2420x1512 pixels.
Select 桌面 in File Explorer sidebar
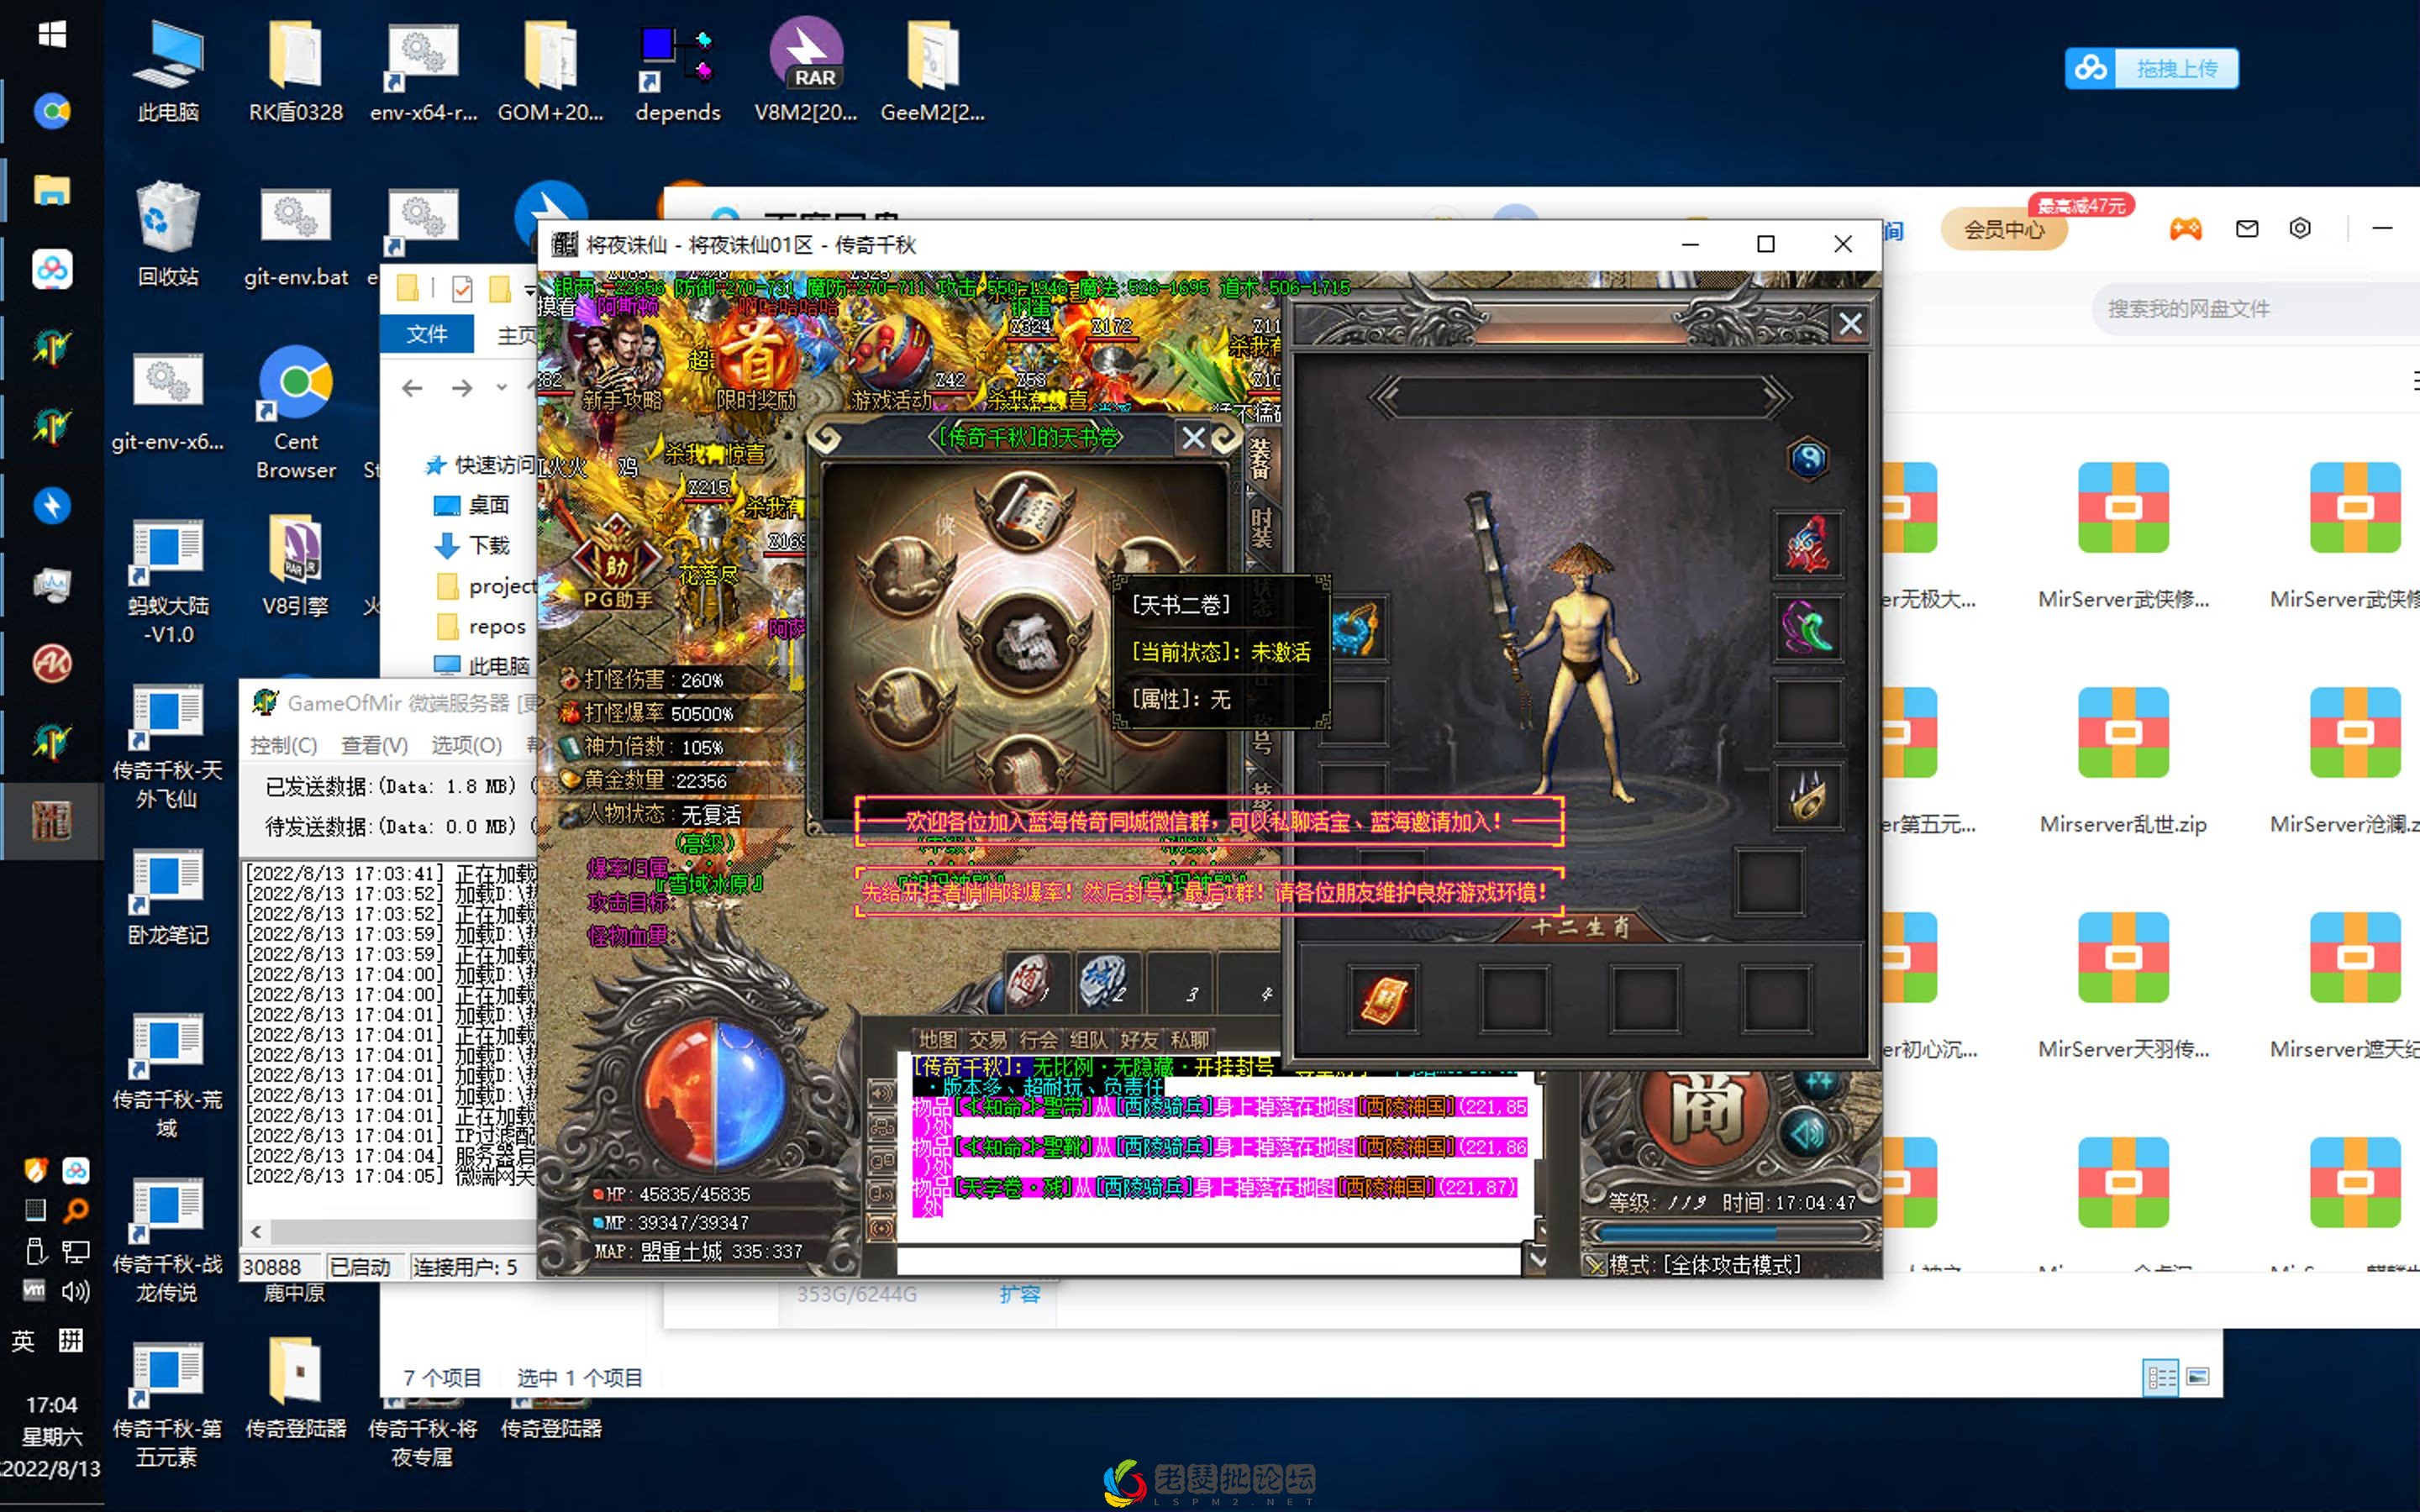click(473, 505)
